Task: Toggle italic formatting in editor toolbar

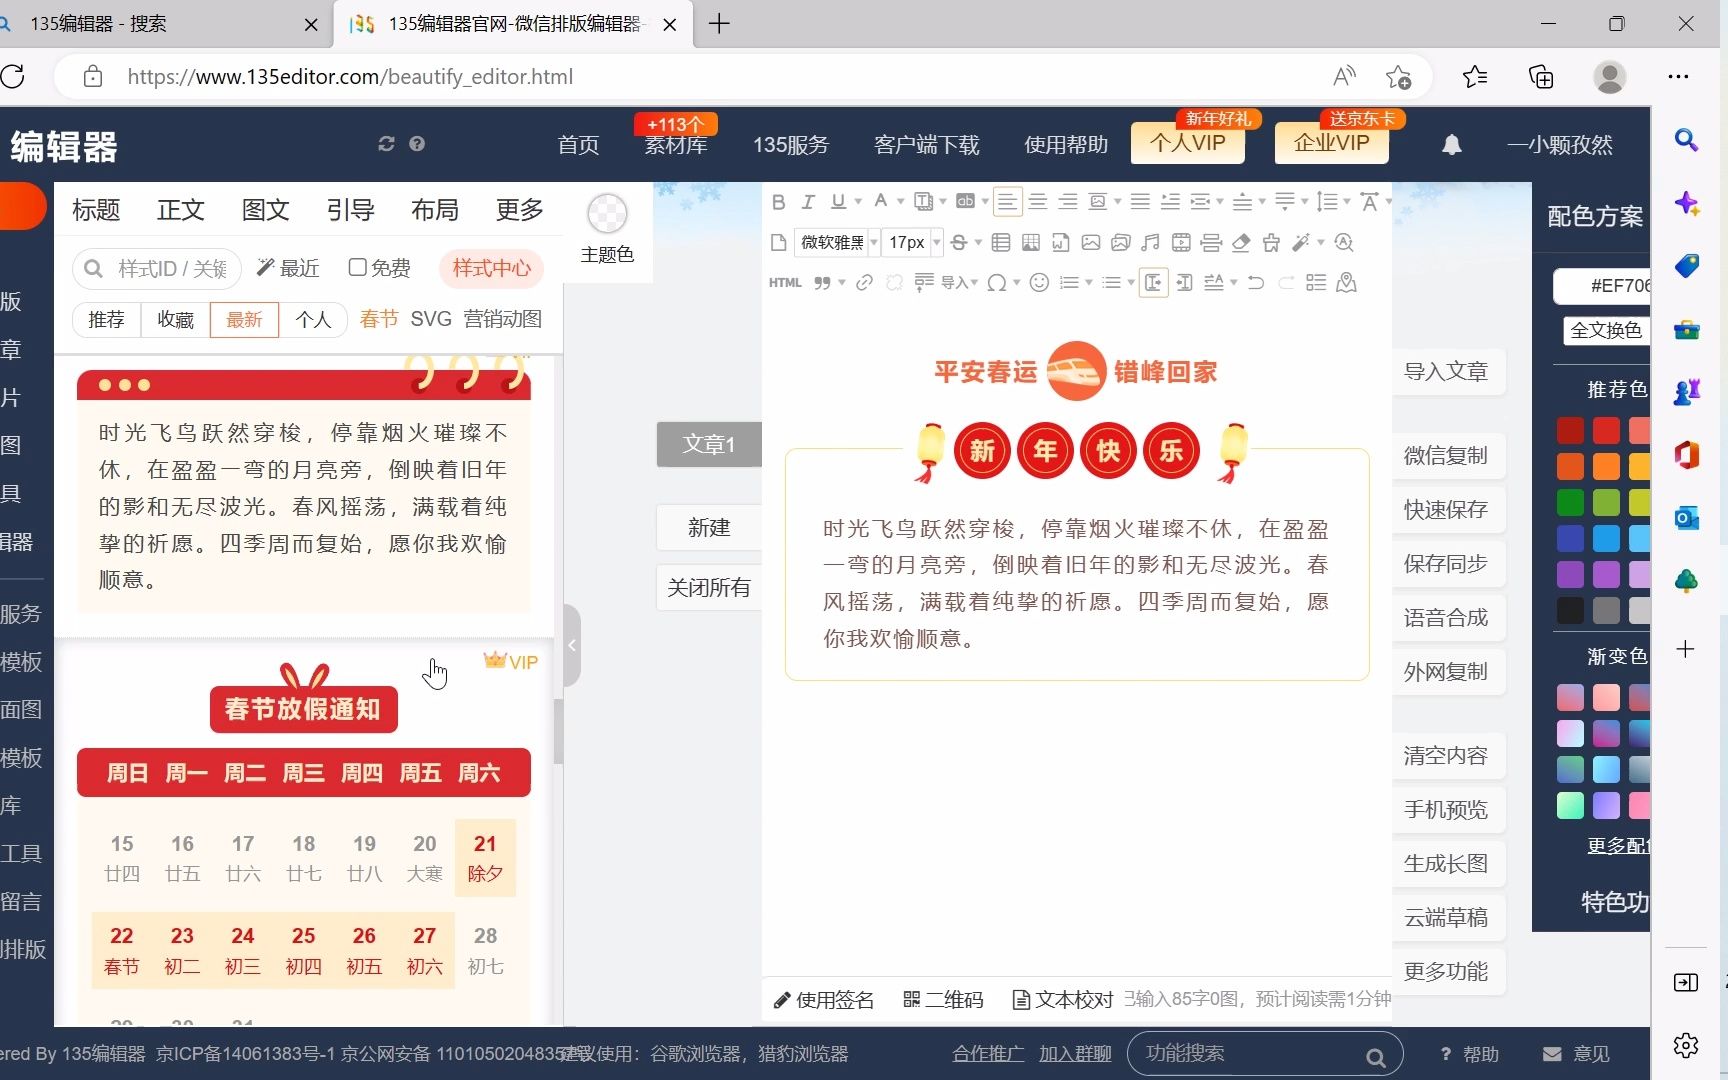Action: coord(809,202)
